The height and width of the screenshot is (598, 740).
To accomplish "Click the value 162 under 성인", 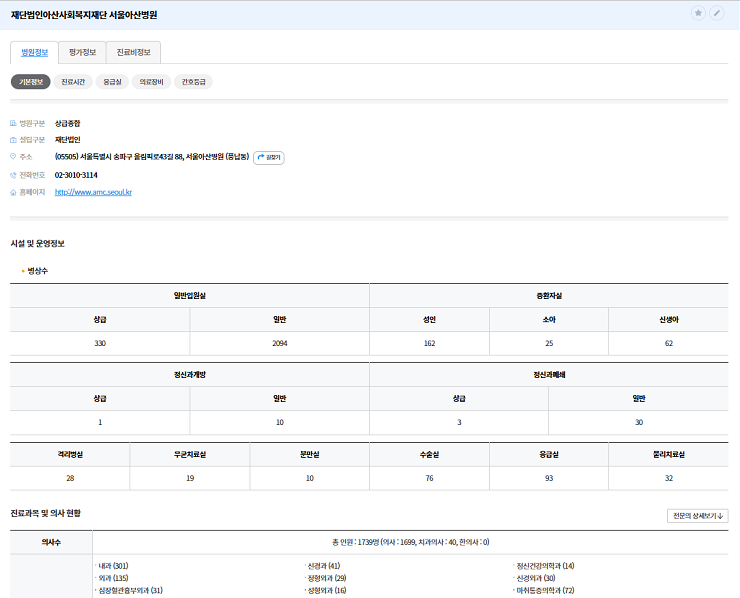I will pyautogui.click(x=429, y=343).
